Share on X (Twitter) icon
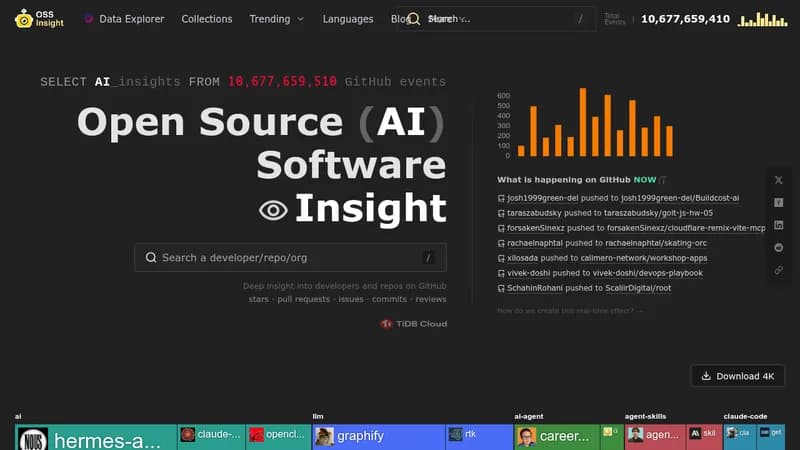 (x=779, y=180)
